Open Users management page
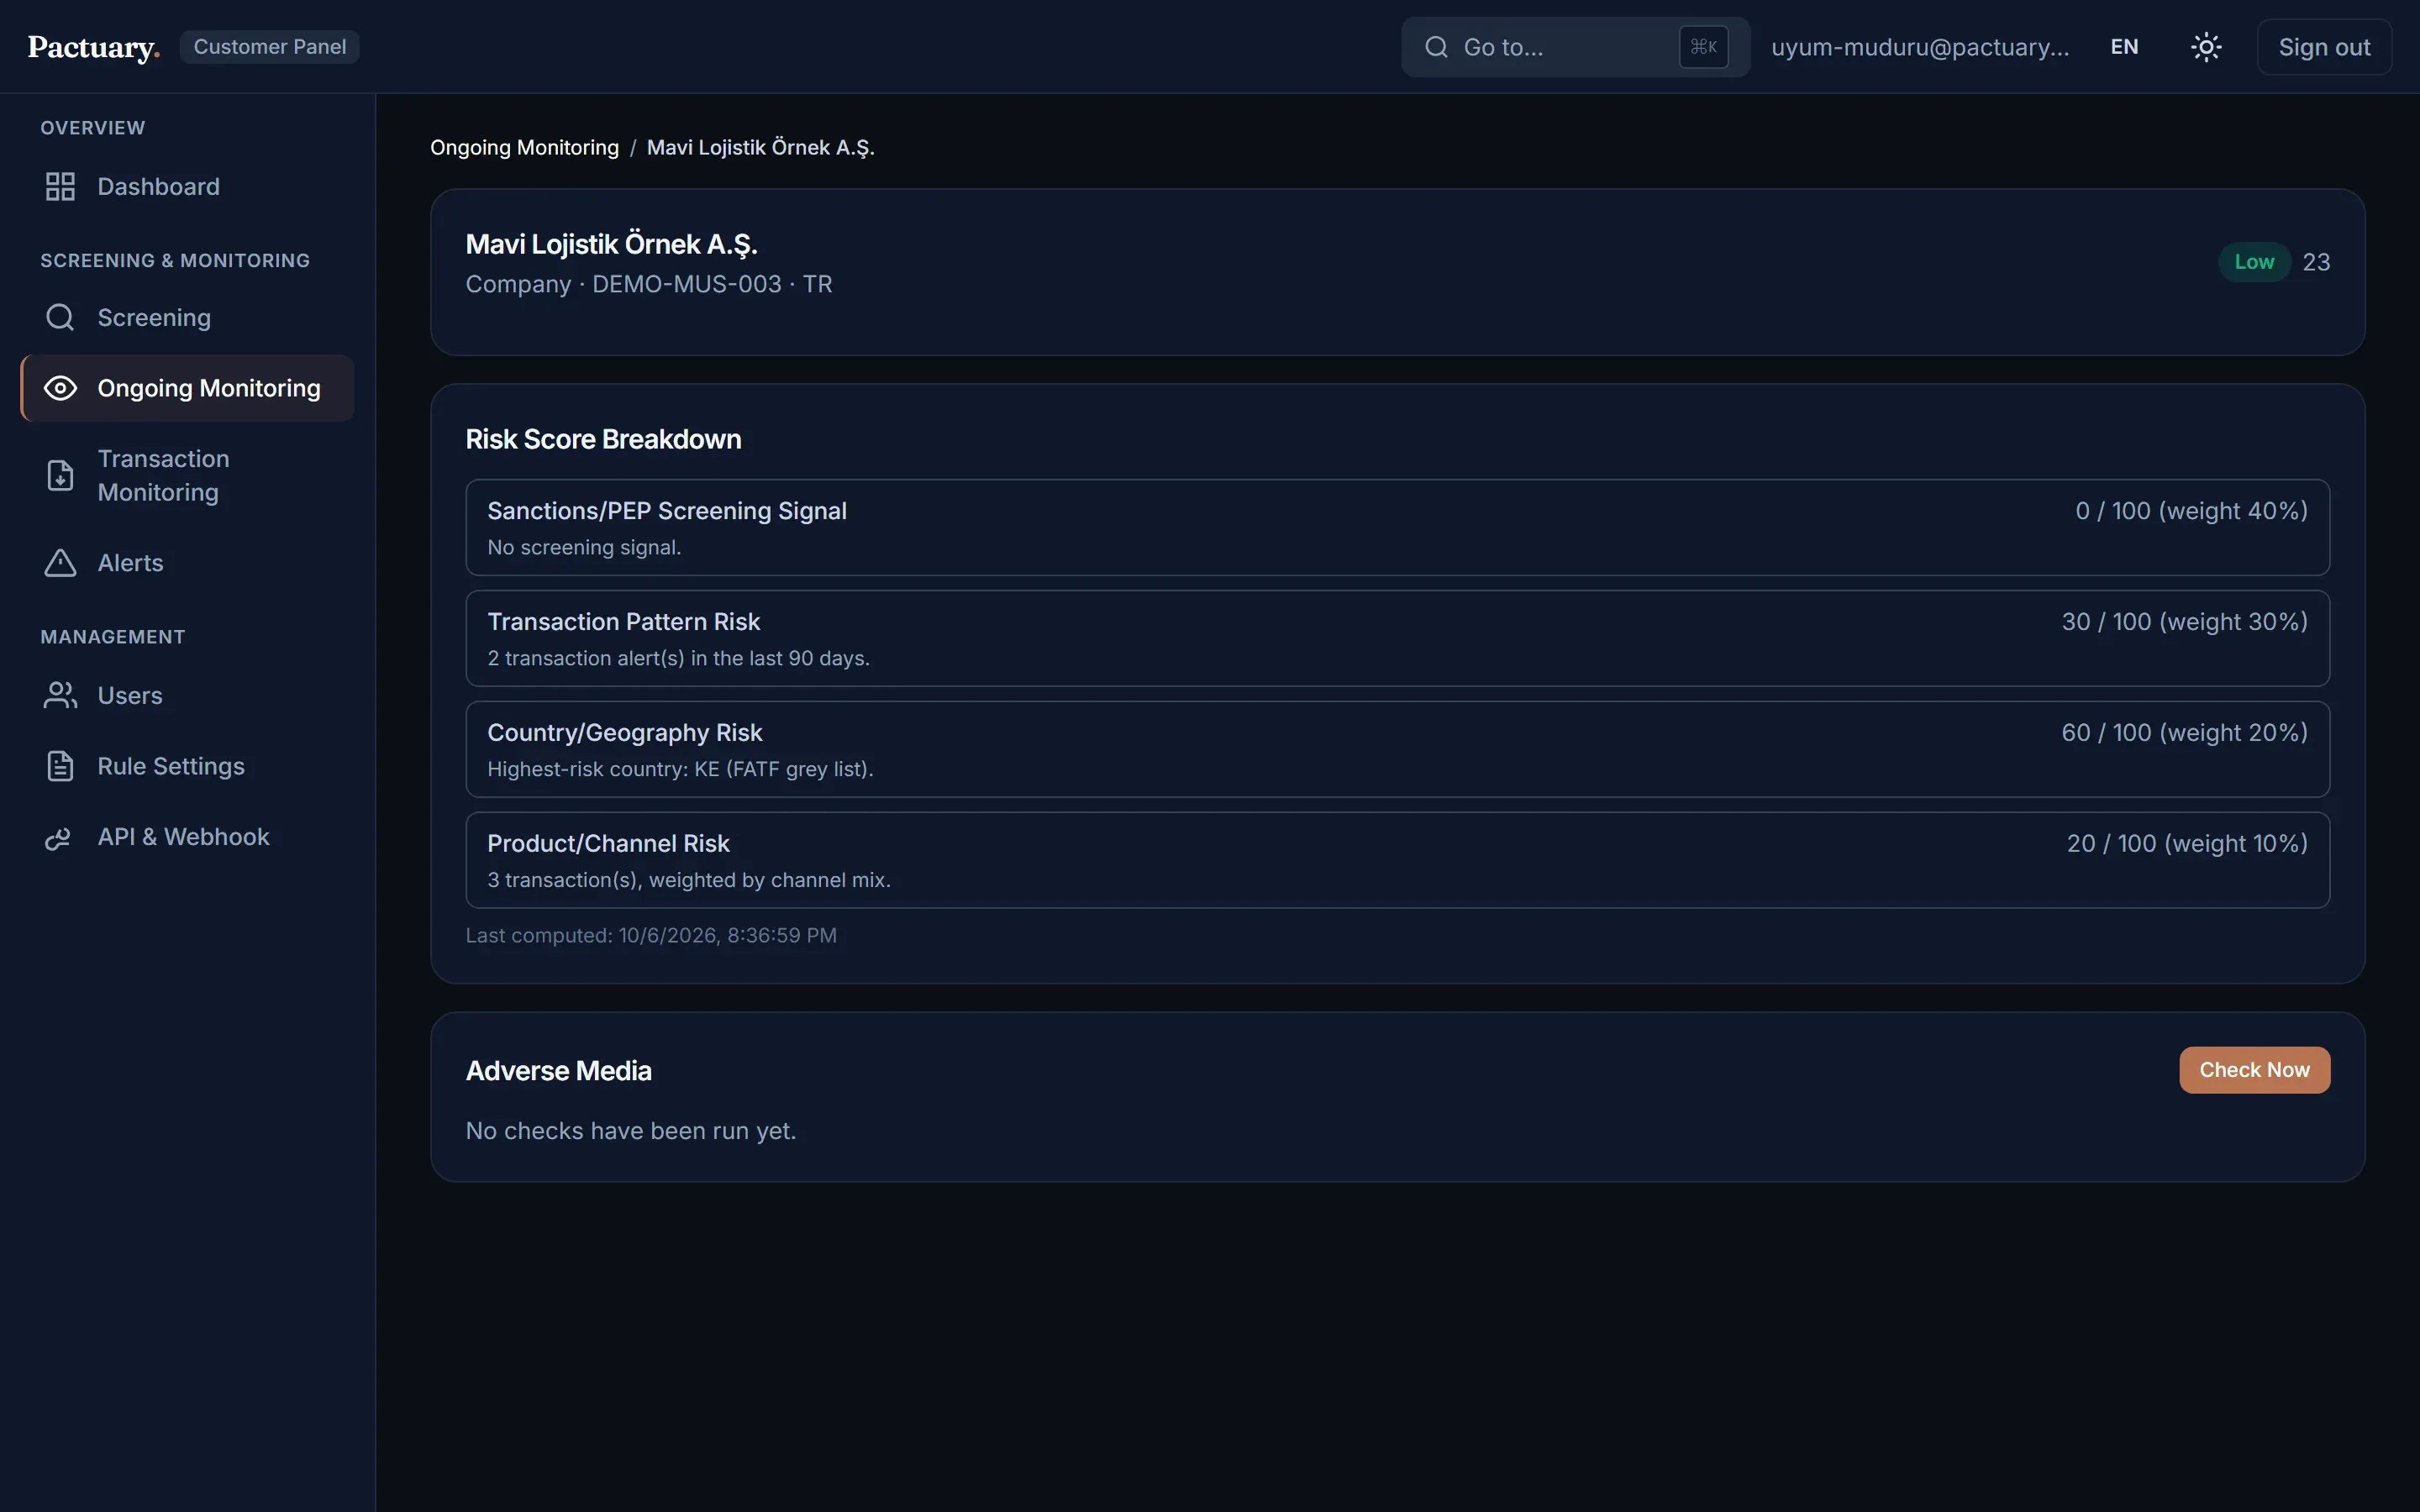 click(187, 695)
